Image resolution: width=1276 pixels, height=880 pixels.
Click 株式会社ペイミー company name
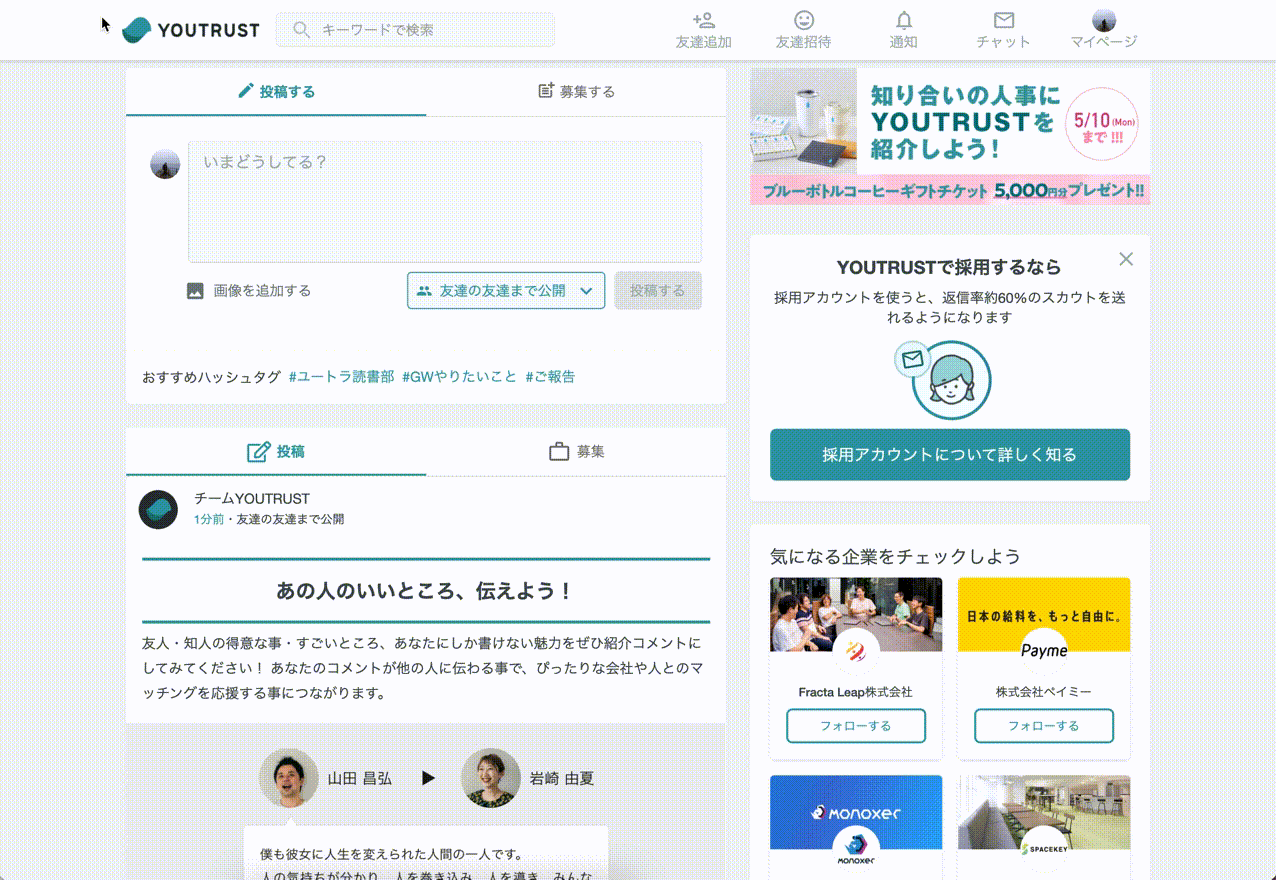pyautogui.click(x=1044, y=692)
